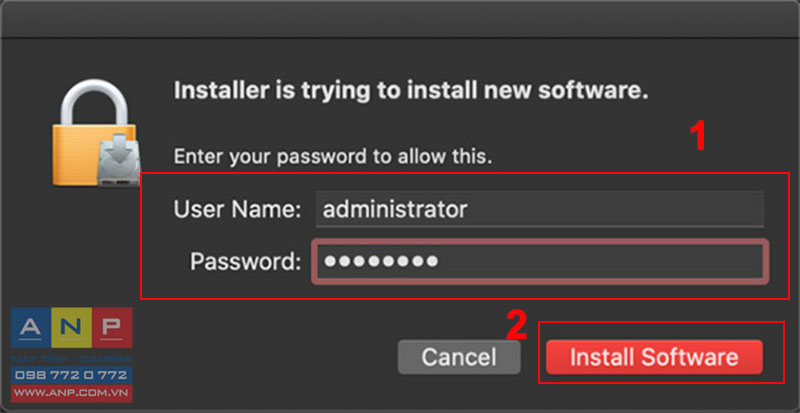Click the empty dialog title bar
800x413 pixels.
pyautogui.click(x=400, y=19)
